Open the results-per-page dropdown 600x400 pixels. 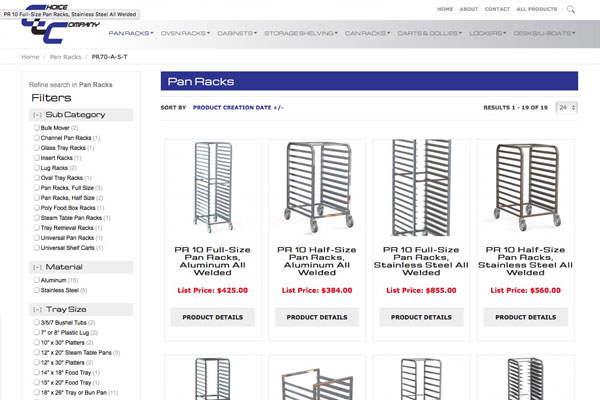click(x=566, y=107)
